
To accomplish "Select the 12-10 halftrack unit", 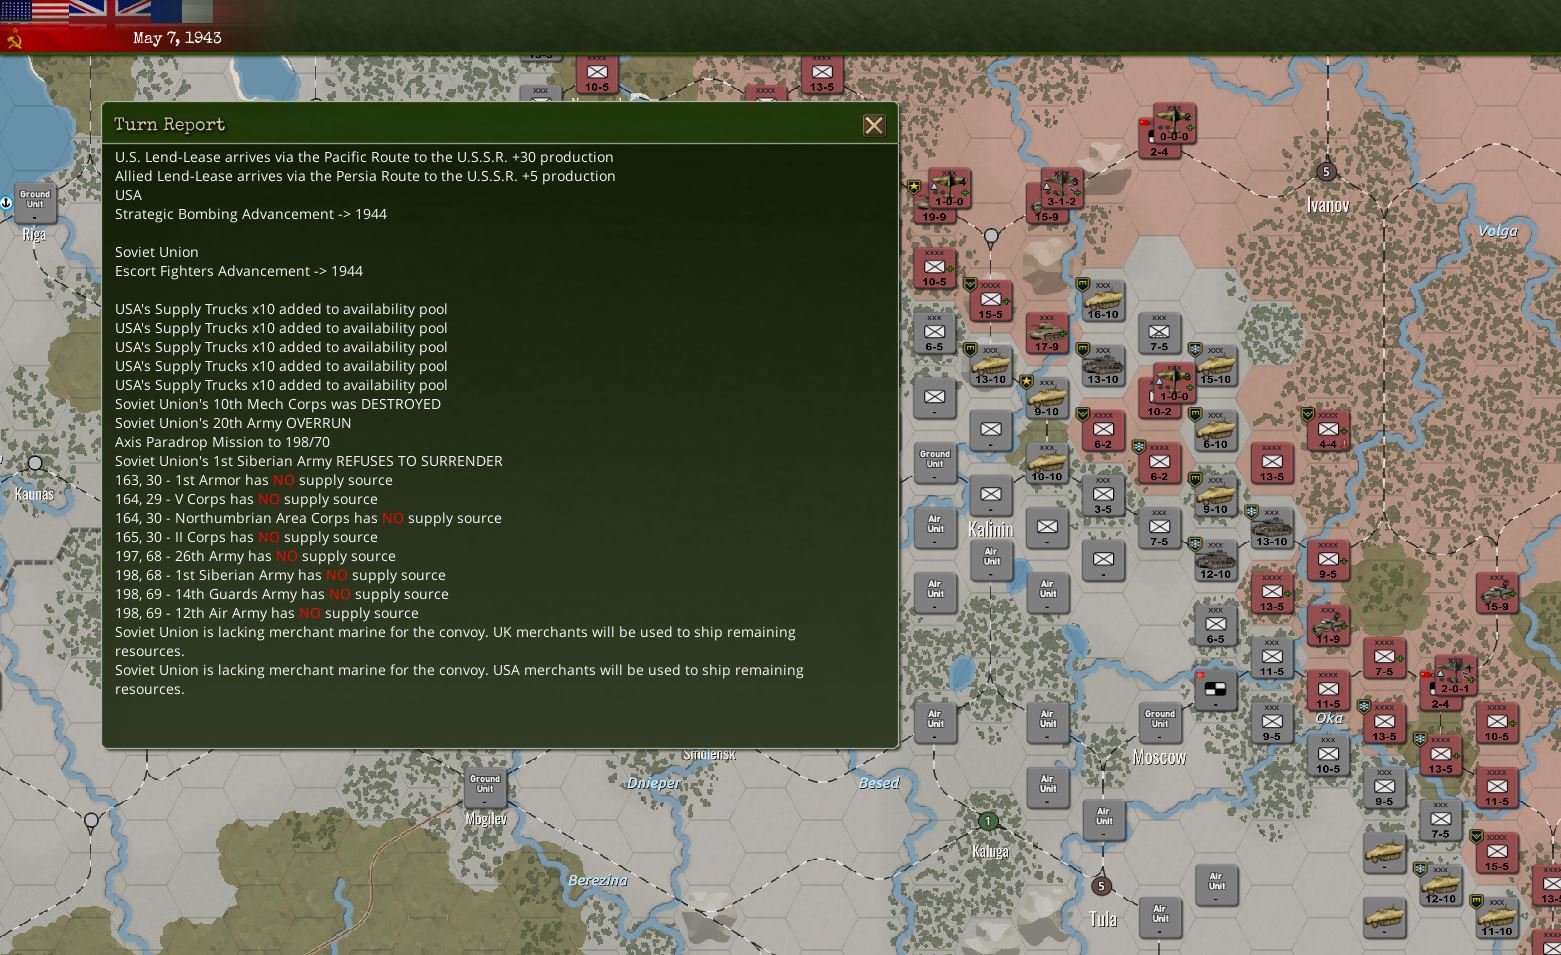I will click(1440, 884).
